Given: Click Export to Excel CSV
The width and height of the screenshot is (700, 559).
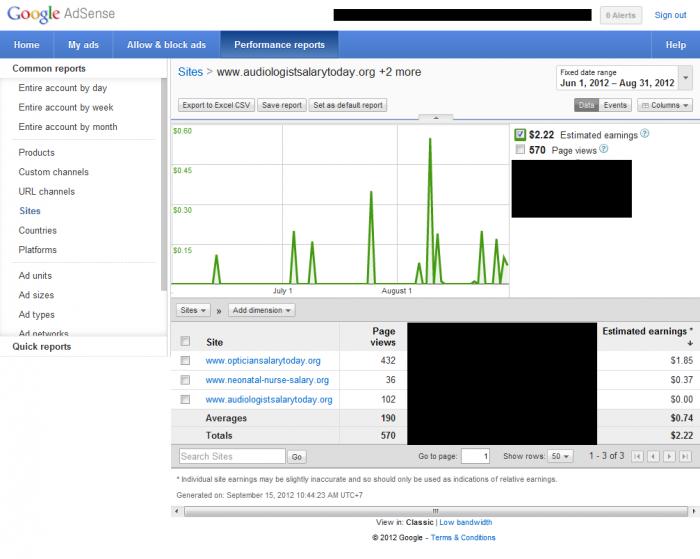Looking at the screenshot, I should pyautogui.click(x=216, y=105).
